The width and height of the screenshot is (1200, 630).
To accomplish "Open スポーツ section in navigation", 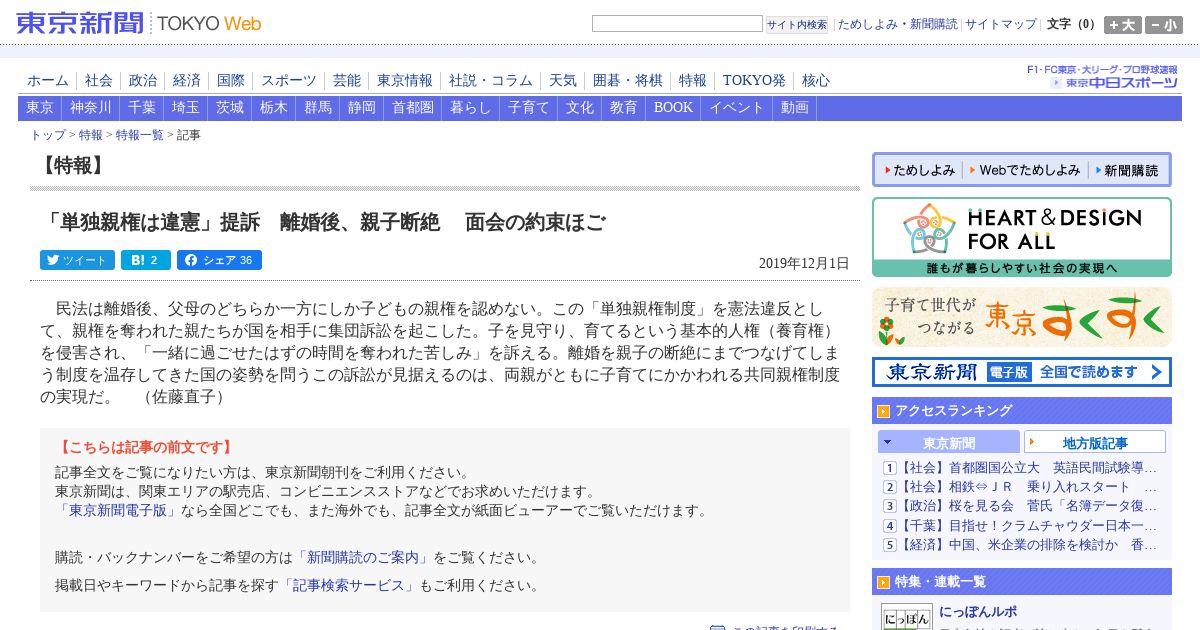I will (289, 81).
